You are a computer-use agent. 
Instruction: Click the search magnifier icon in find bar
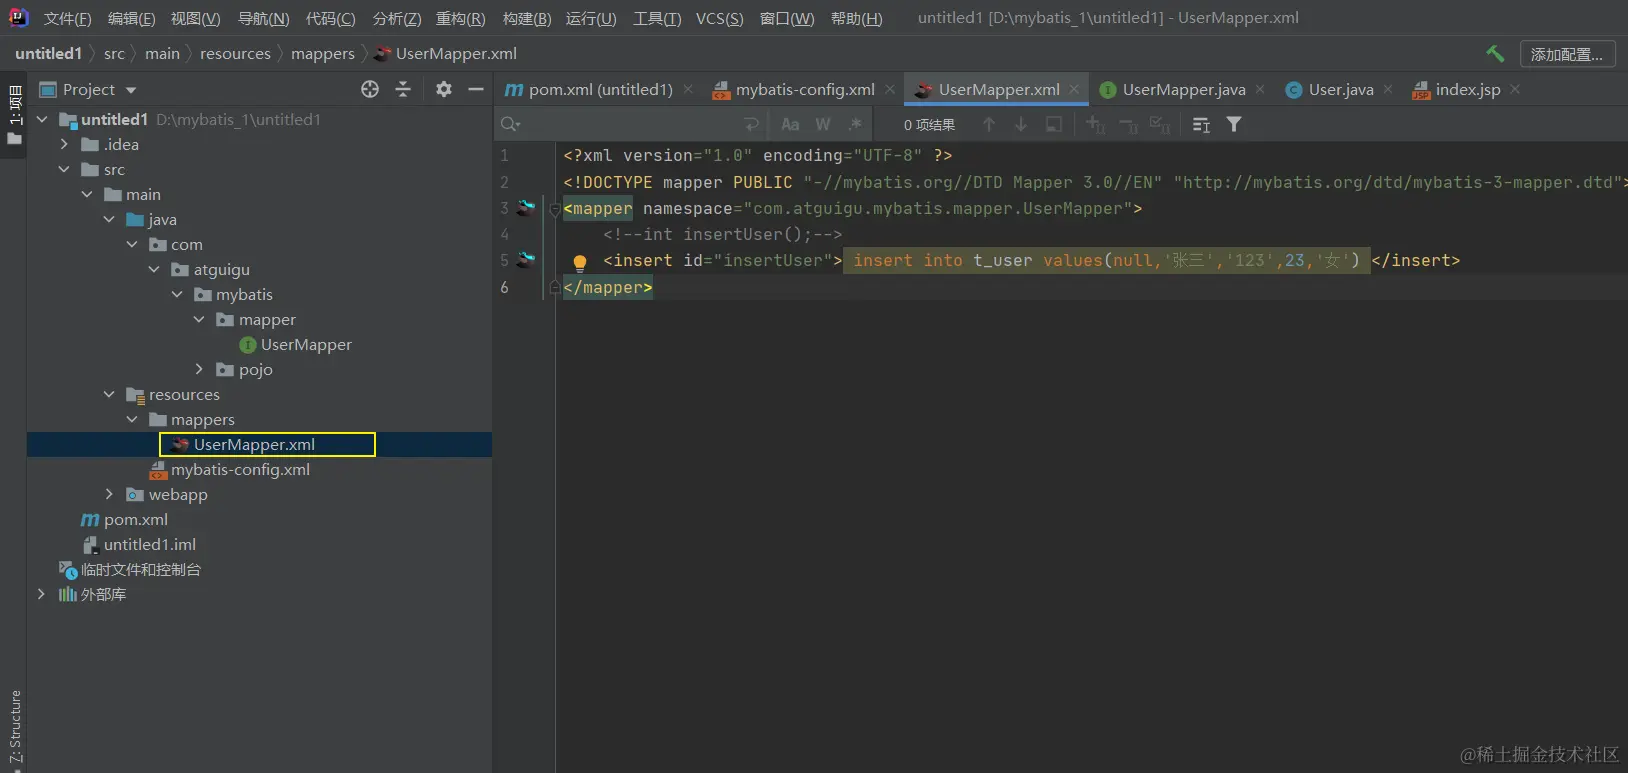pyautogui.click(x=511, y=124)
